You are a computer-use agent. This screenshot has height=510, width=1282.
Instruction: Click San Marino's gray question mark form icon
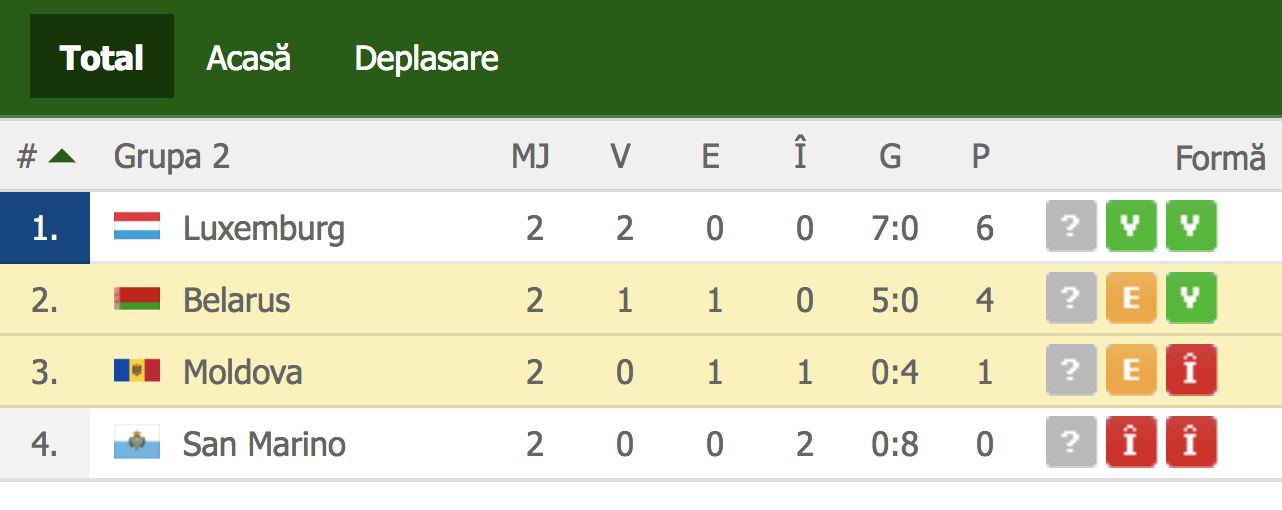point(1071,442)
